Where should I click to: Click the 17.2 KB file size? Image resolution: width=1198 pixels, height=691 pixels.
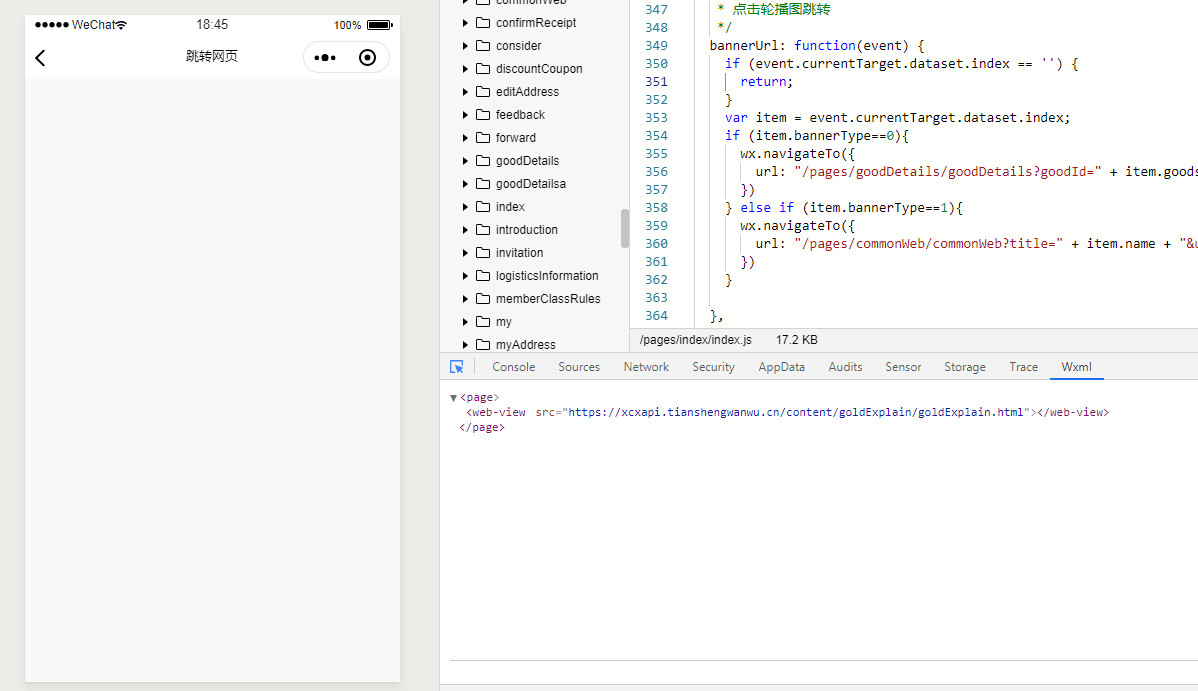coord(797,340)
